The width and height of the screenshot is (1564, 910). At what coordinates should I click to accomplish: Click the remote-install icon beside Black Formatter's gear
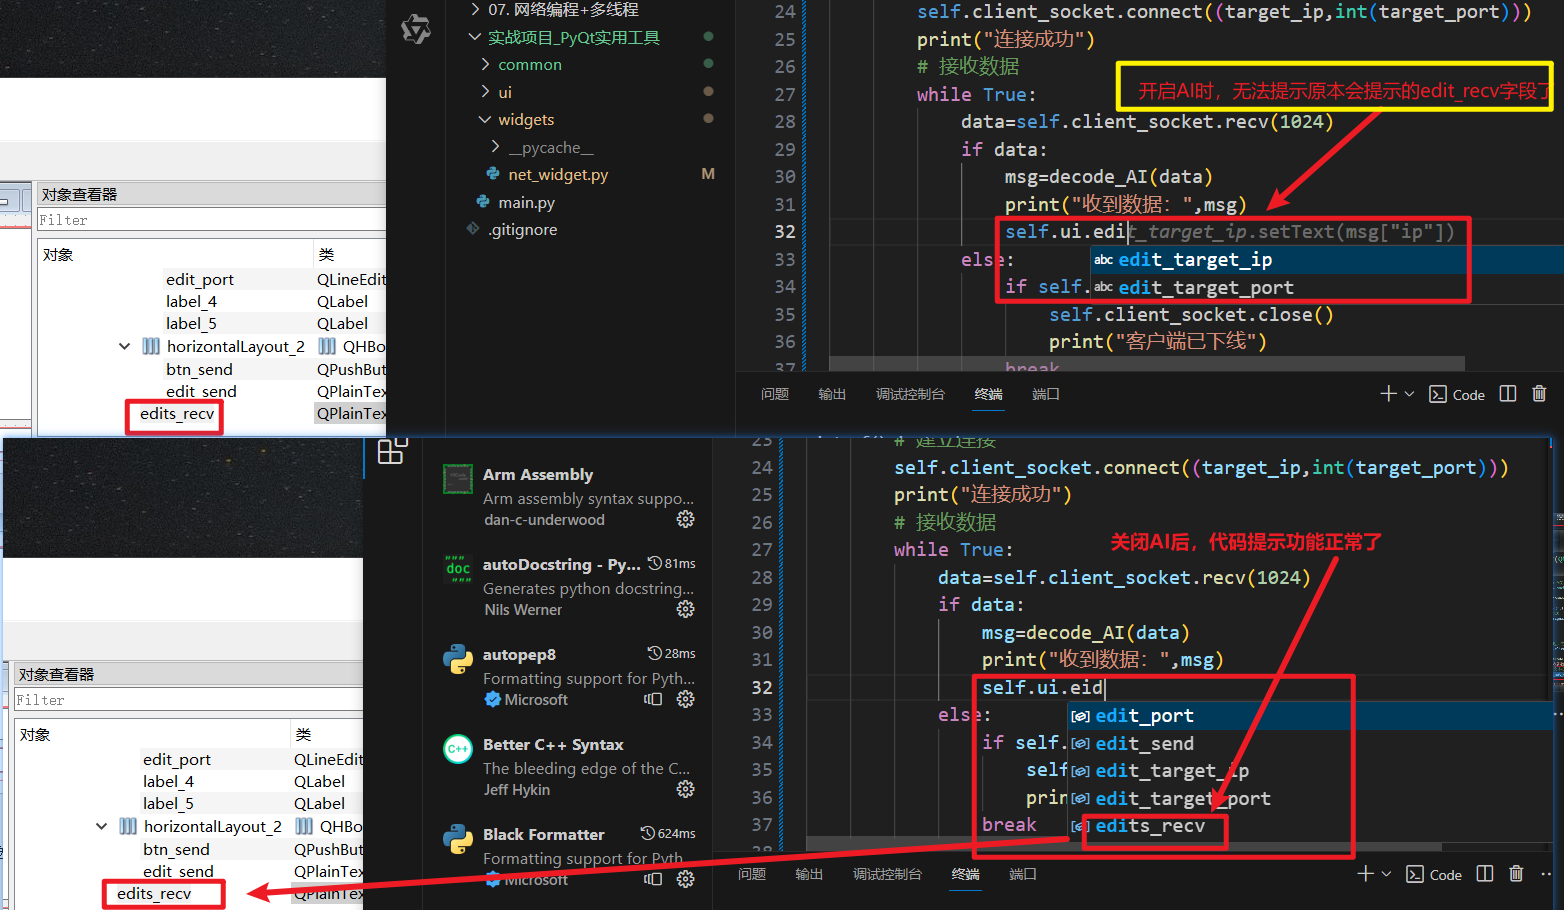(x=653, y=879)
